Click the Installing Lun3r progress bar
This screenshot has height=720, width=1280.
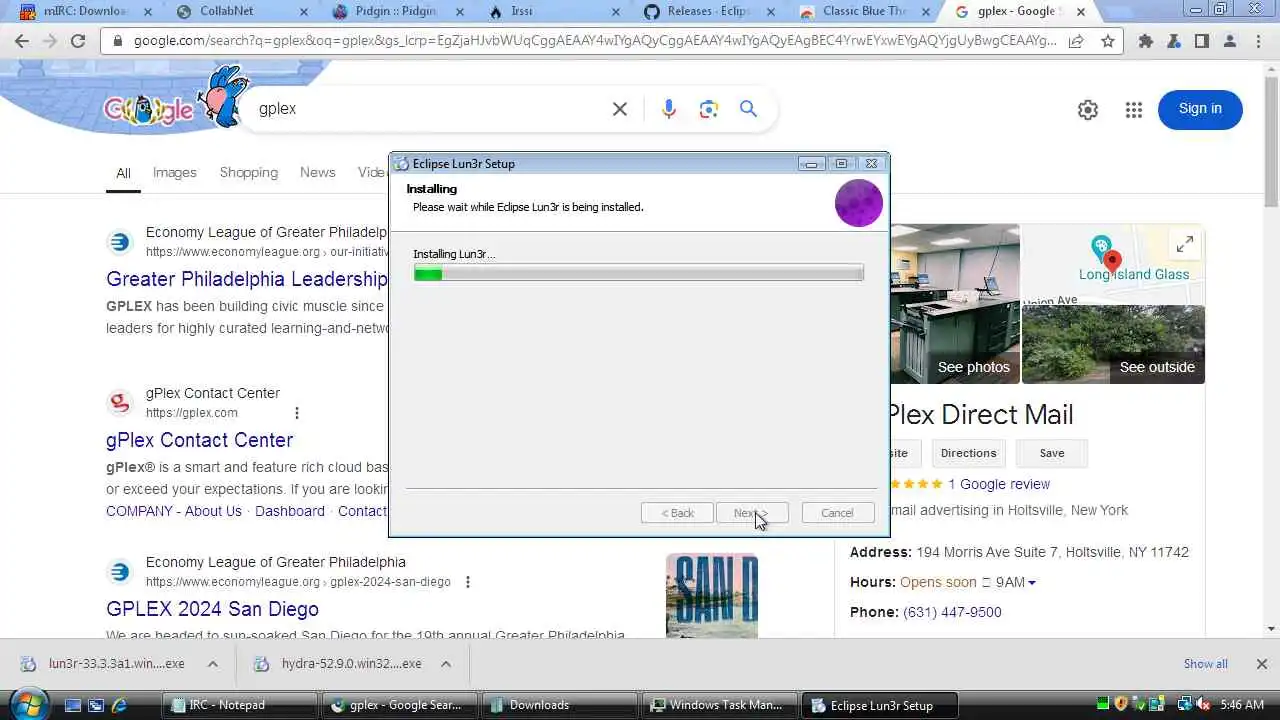click(x=639, y=273)
